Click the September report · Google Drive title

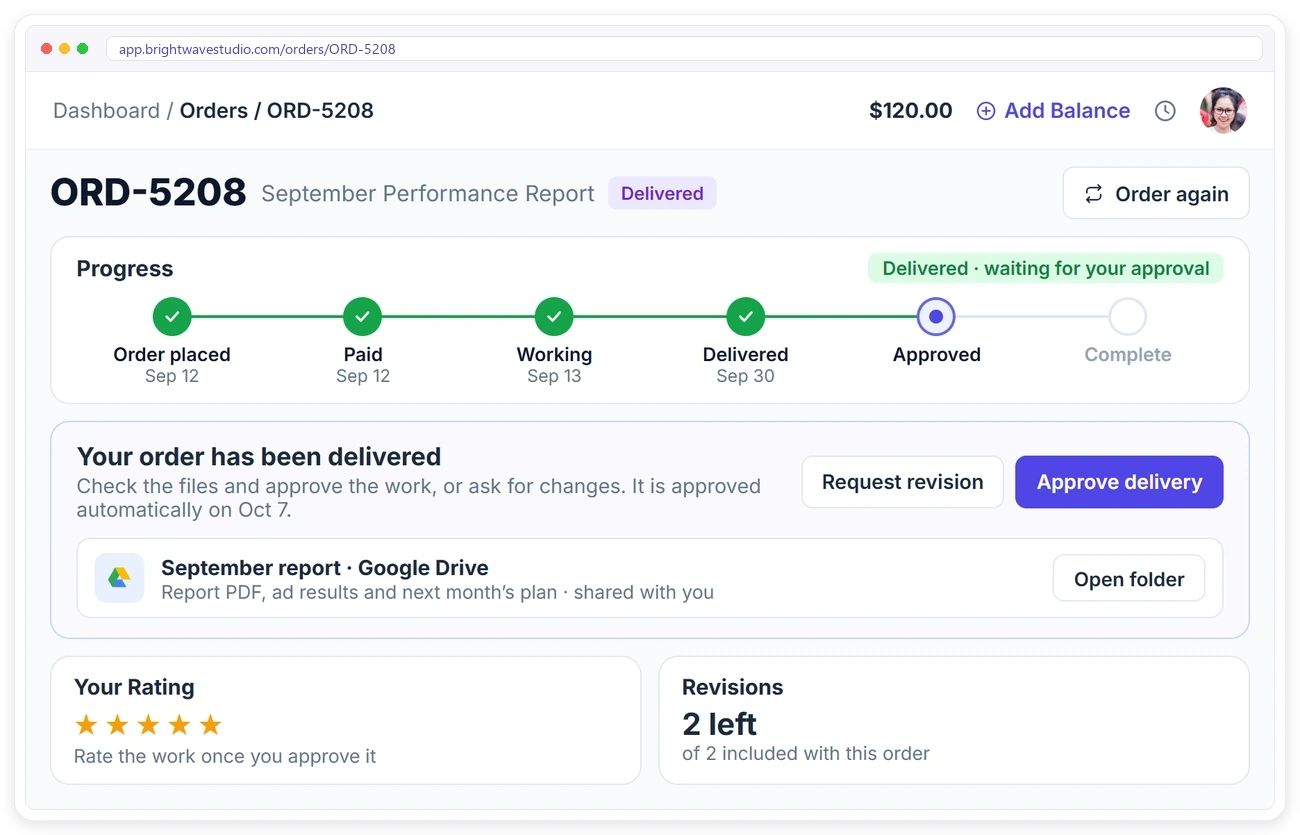[x=325, y=568]
